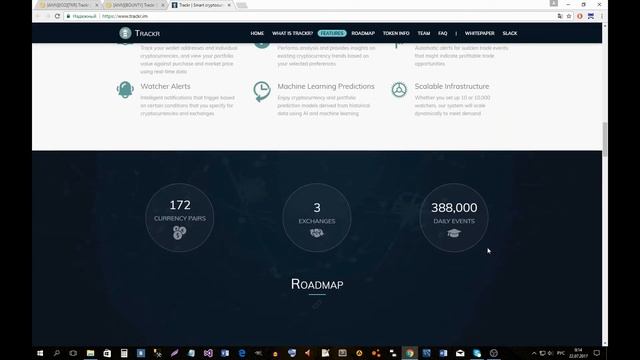The image size is (640, 360).
Task: Click the coins icon under Currency Pairs
Action: [180, 233]
